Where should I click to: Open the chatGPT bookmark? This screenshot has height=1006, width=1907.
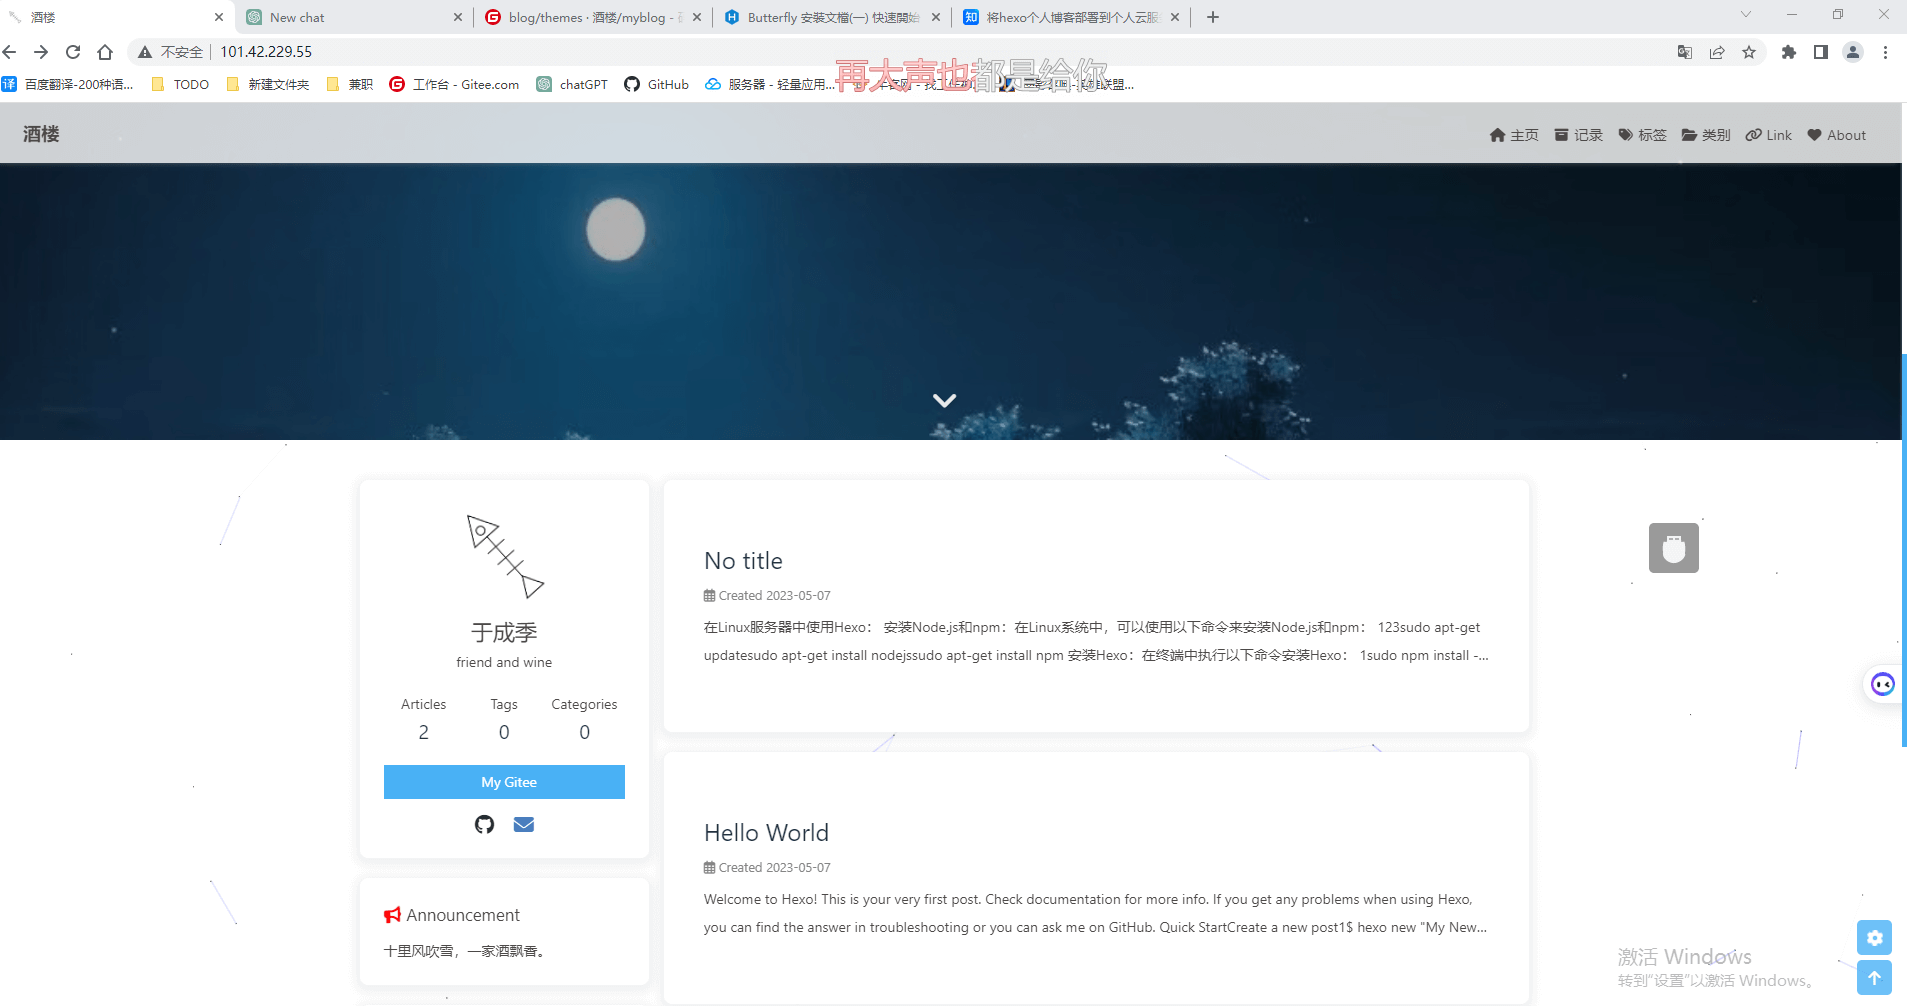click(x=572, y=84)
